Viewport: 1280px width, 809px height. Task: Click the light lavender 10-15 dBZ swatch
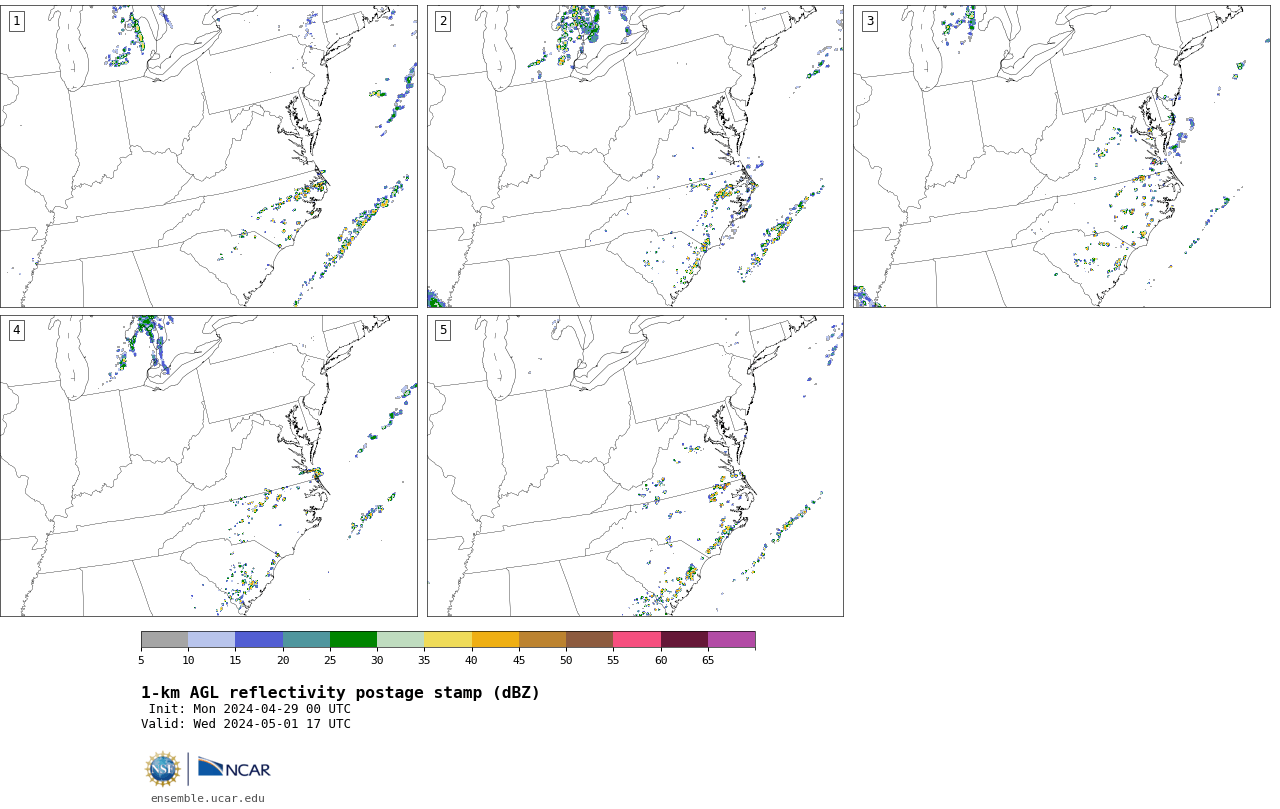(x=212, y=640)
